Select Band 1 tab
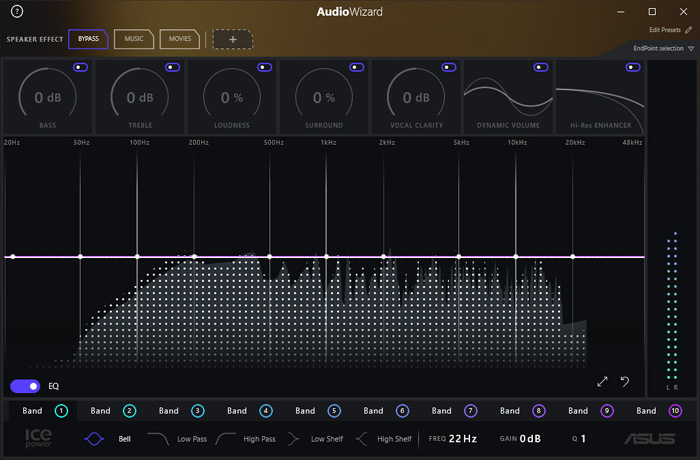 pyautogui.click(x=43, y=411)
